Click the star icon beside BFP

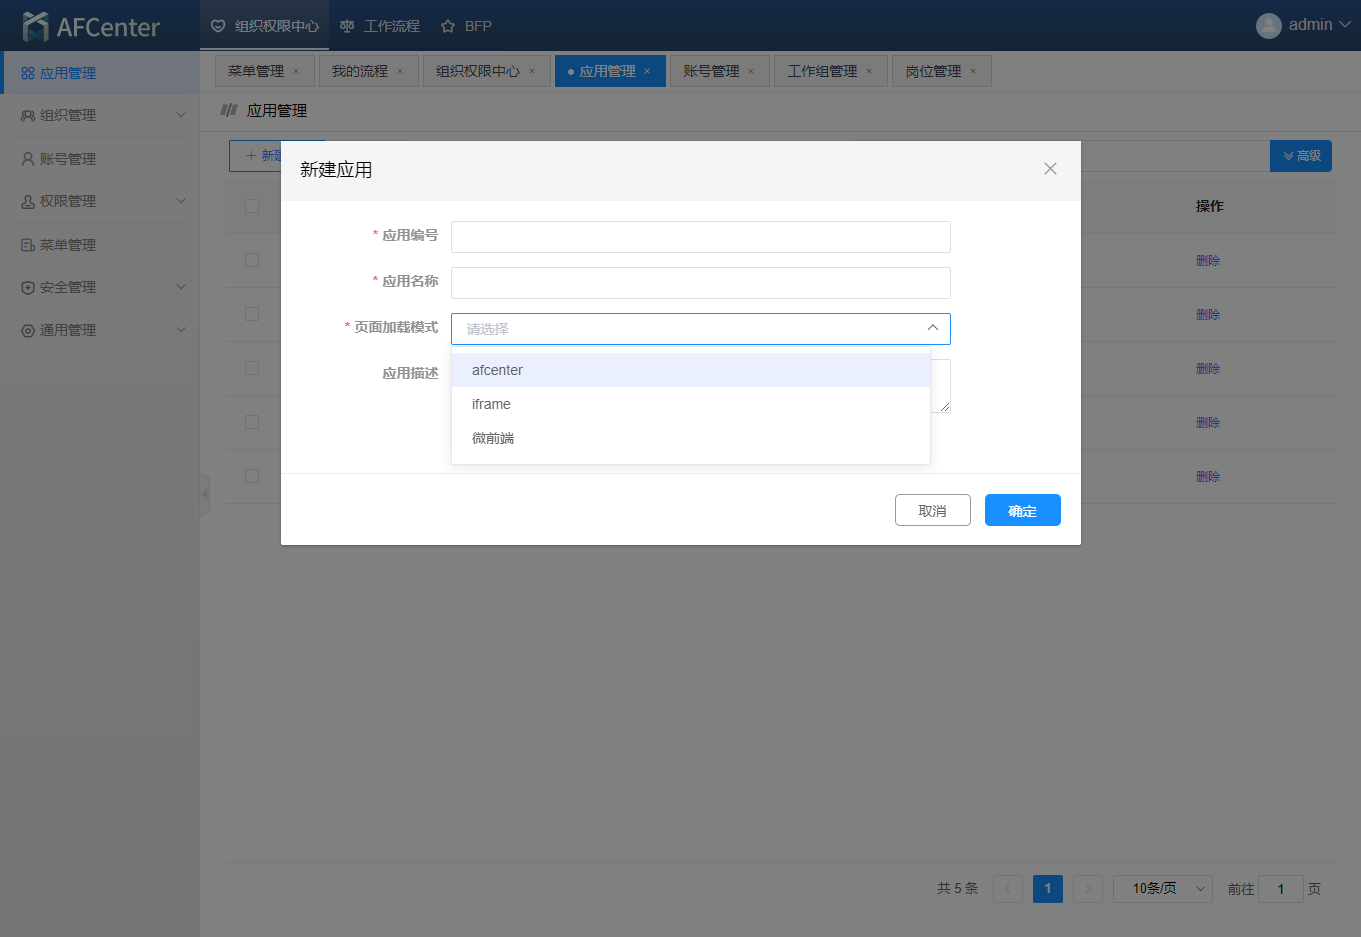[448, 26]
